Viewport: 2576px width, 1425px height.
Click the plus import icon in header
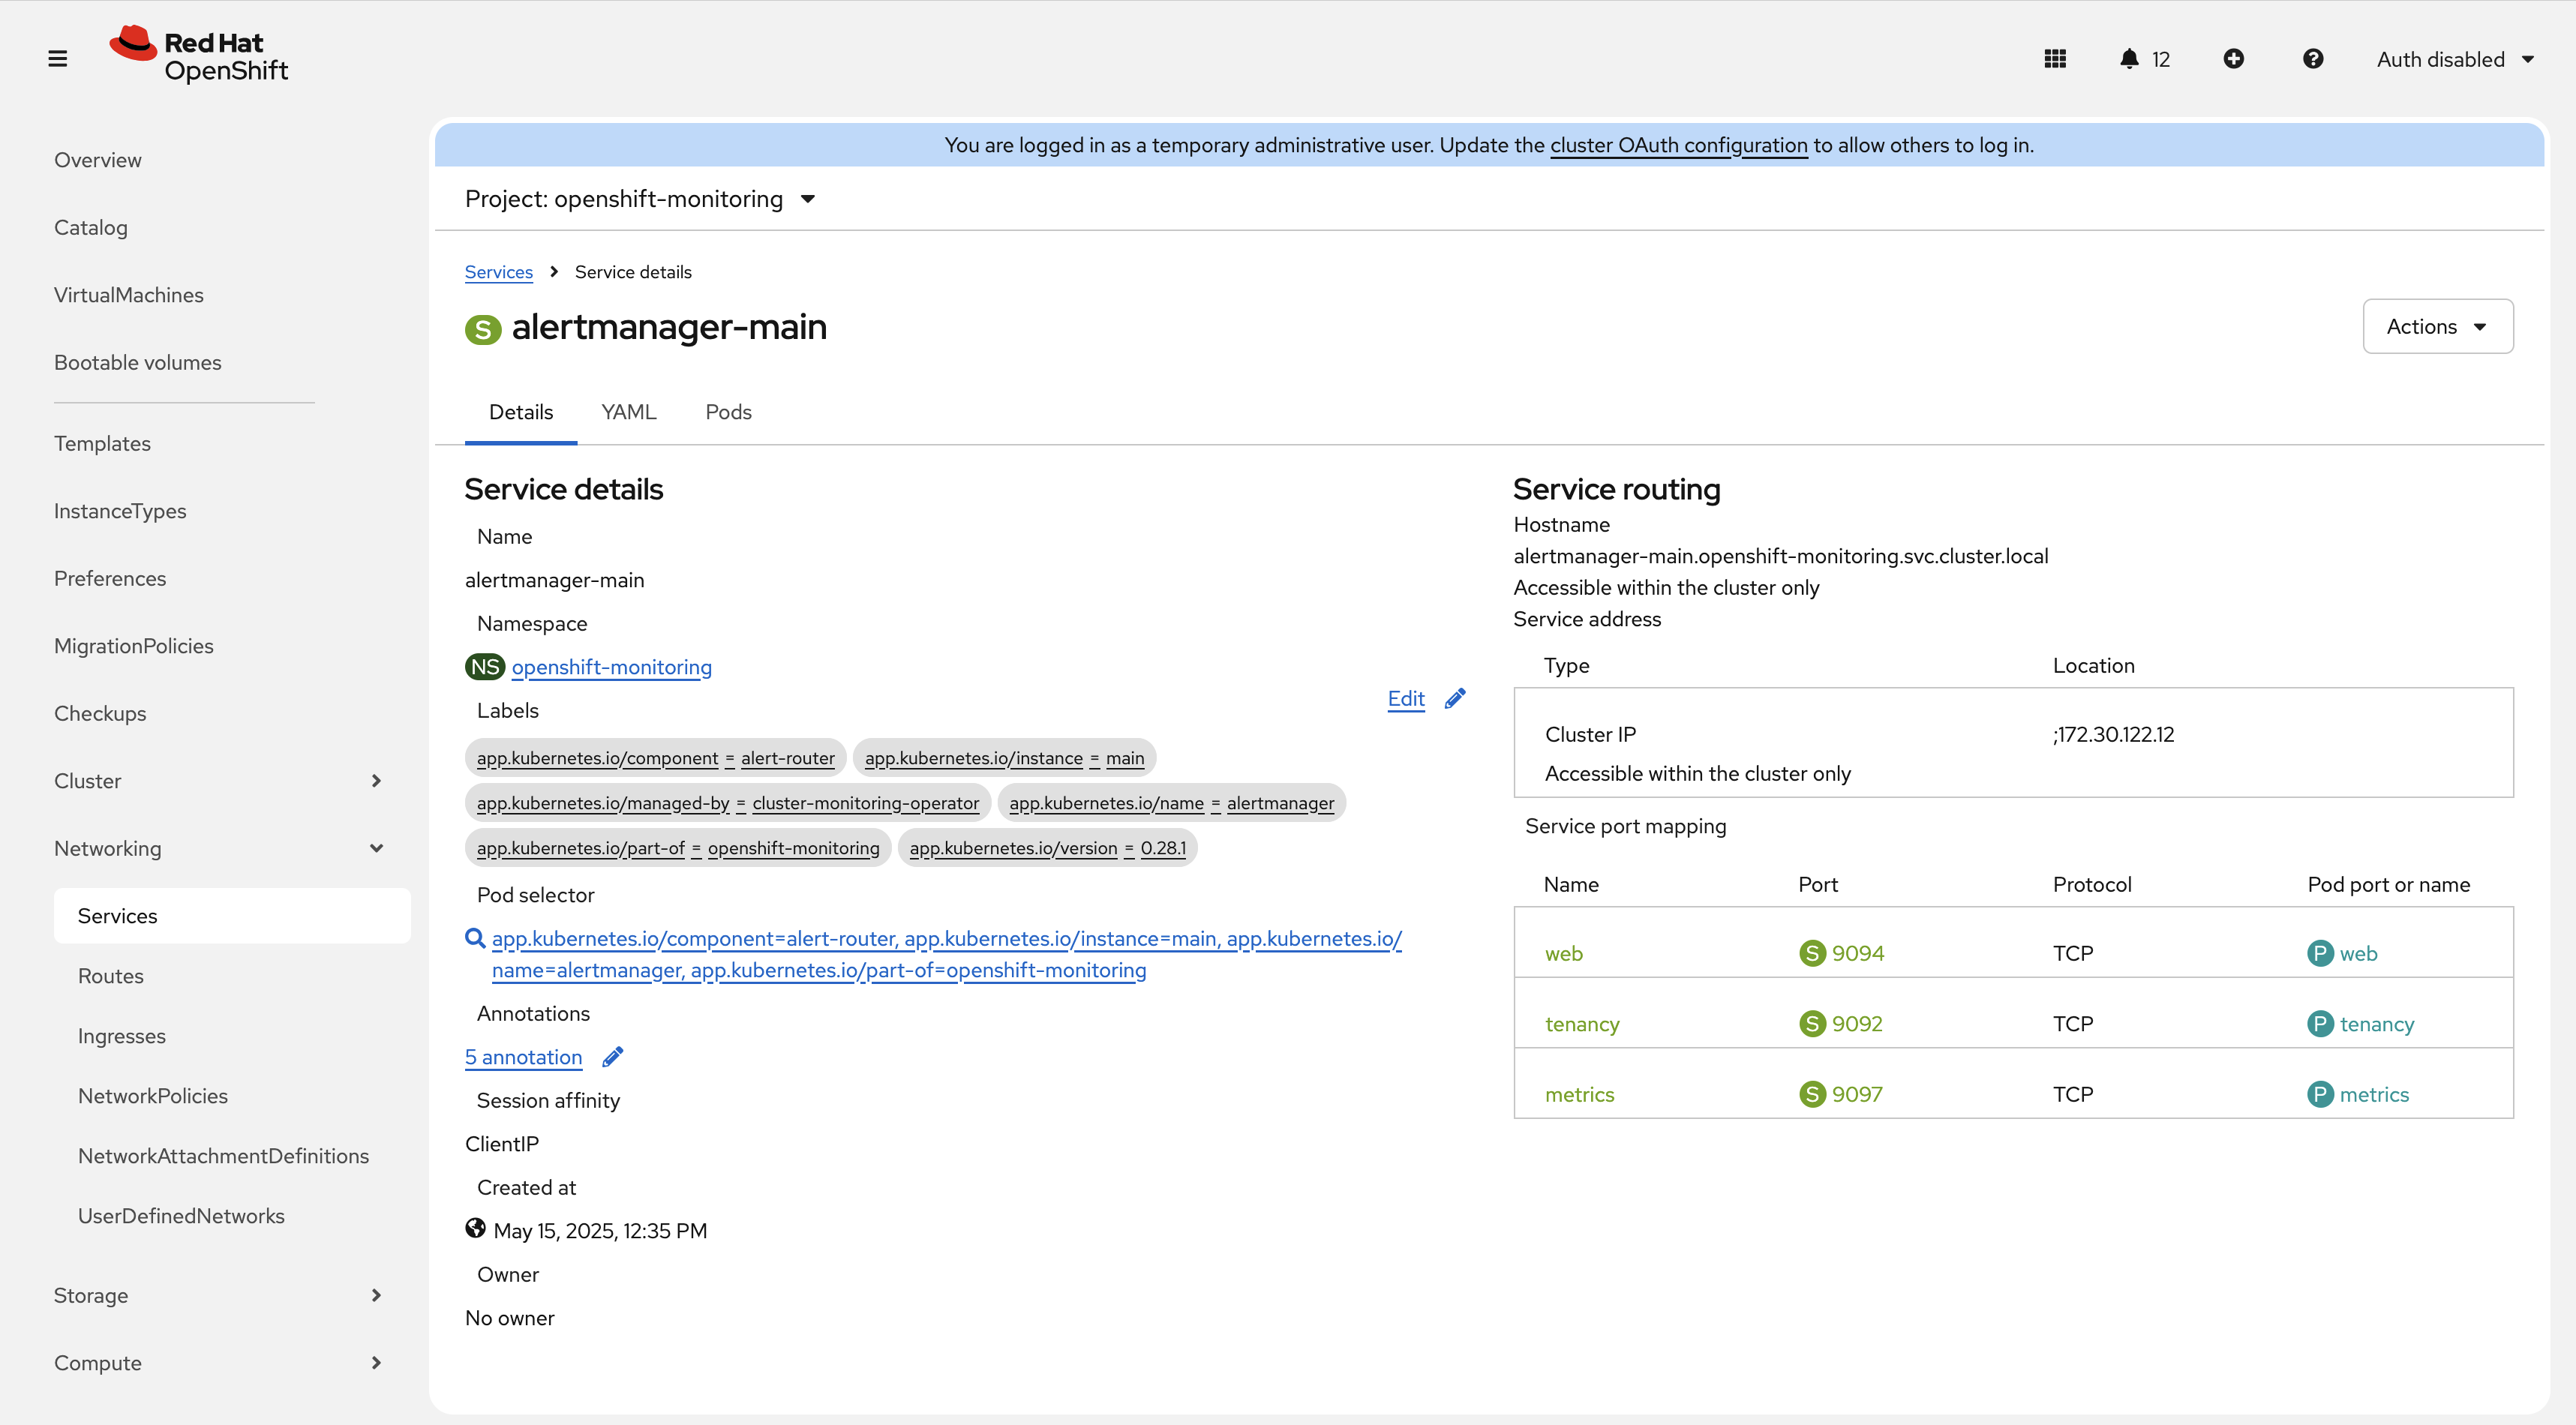click(2233, 59)
